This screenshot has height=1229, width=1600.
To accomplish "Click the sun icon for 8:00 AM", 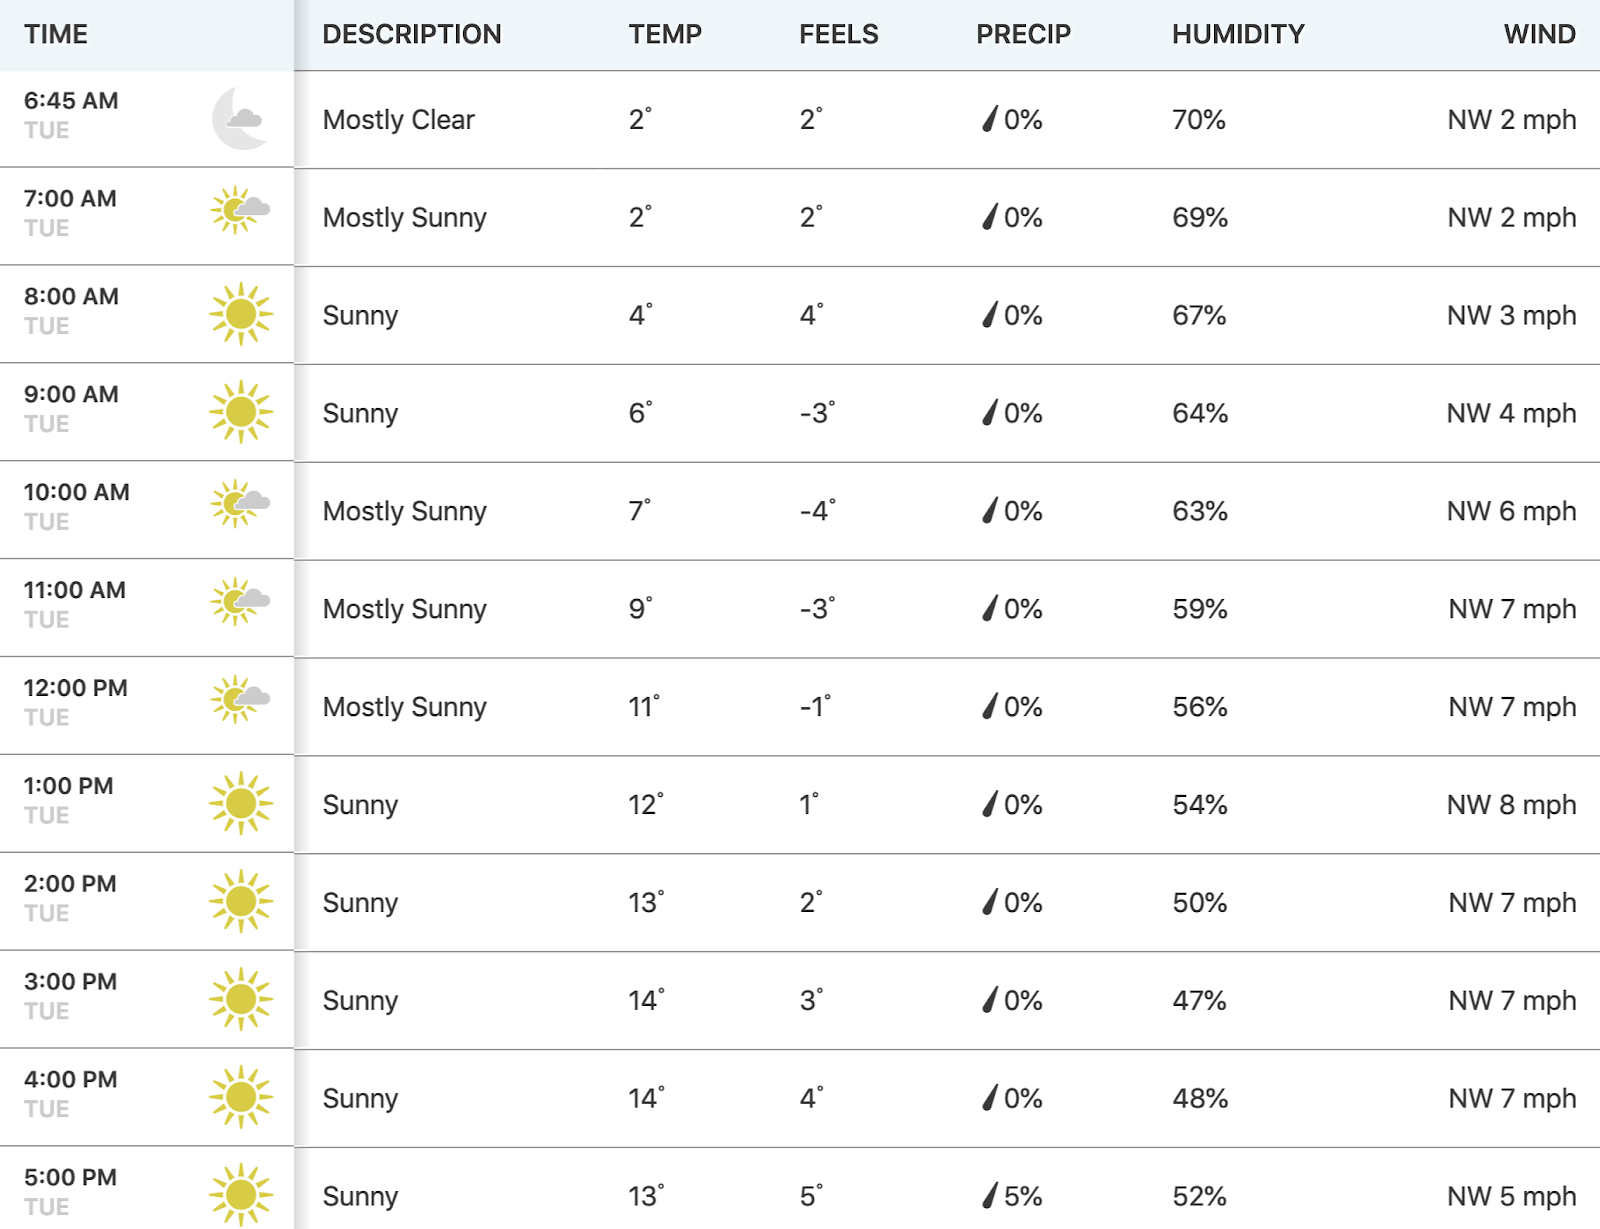I will [240, 314].
